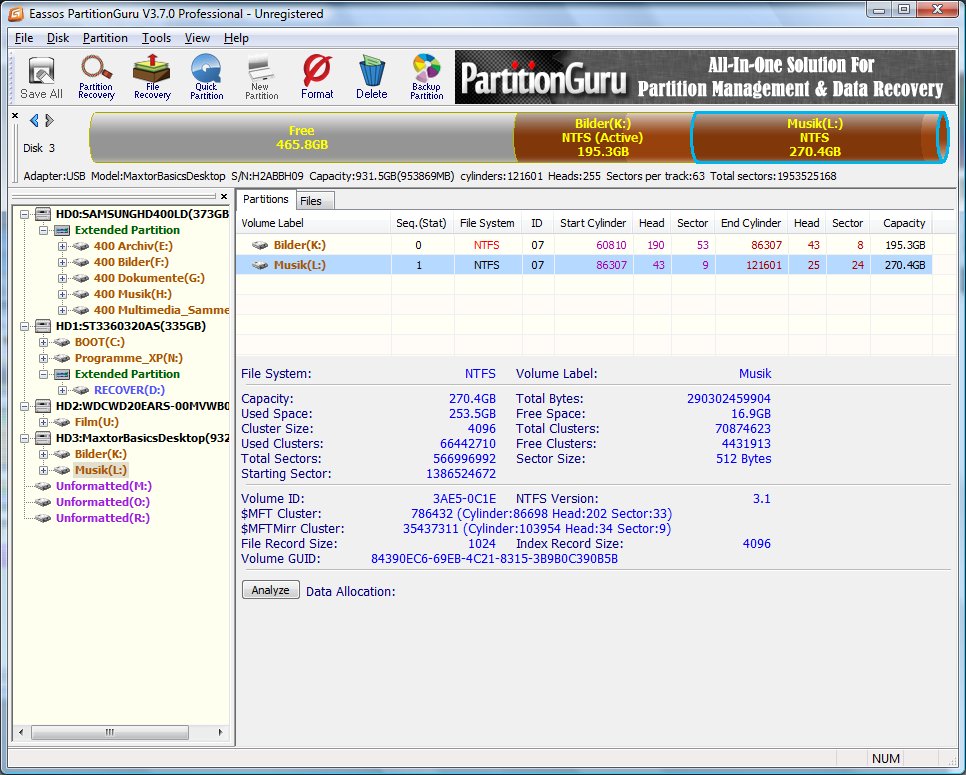Screen dimensions: 966x775
Task: Click the New Partition icon
Action: 261,78
